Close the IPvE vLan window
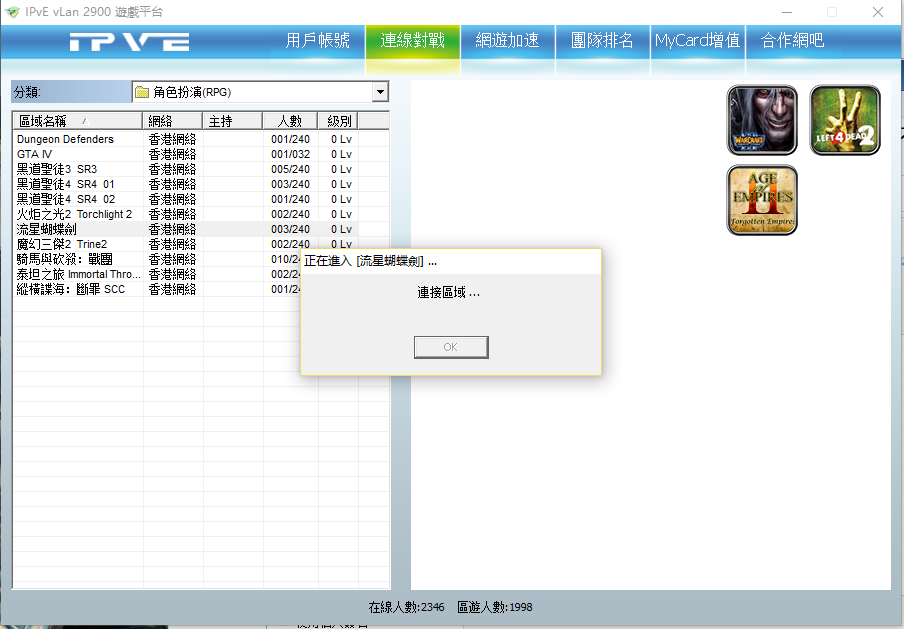Screen dimensions: 904x629 877,12
